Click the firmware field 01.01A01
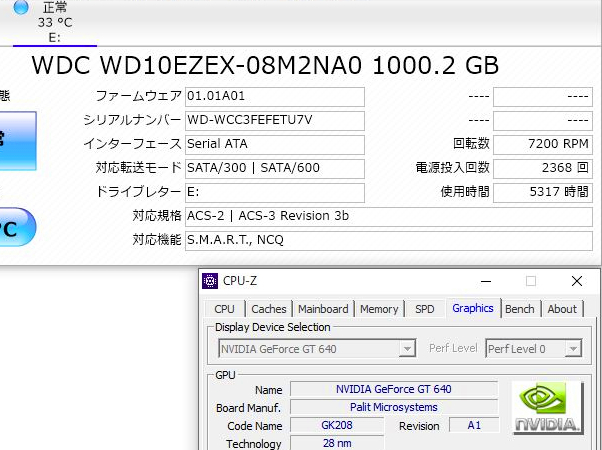 [275, 96]
